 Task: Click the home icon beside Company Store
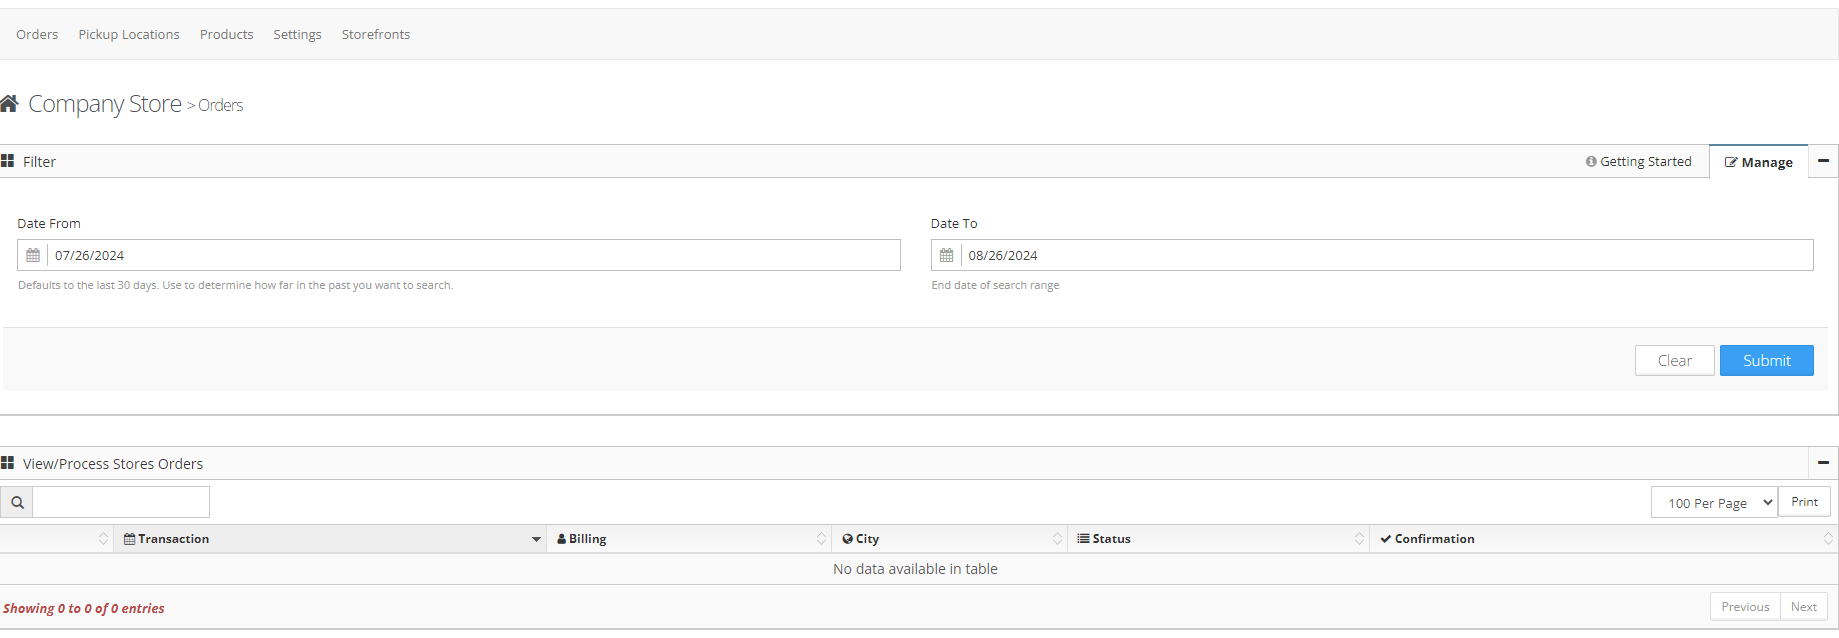coord(10,104)
